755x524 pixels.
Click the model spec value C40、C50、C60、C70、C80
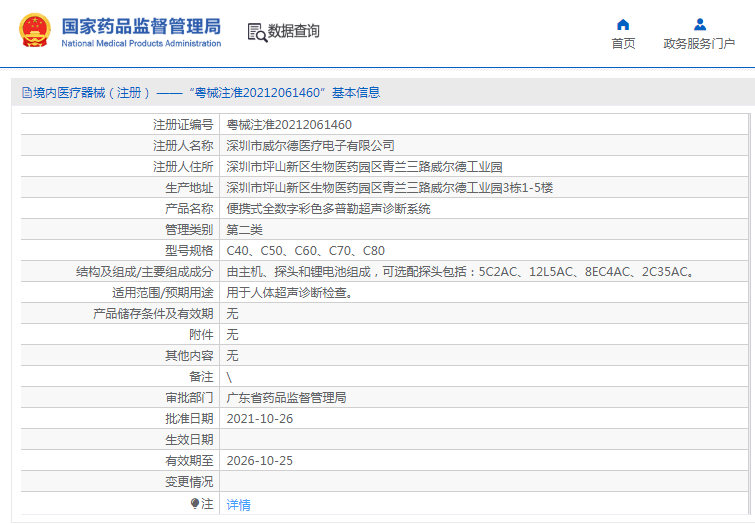pos(305,251)
